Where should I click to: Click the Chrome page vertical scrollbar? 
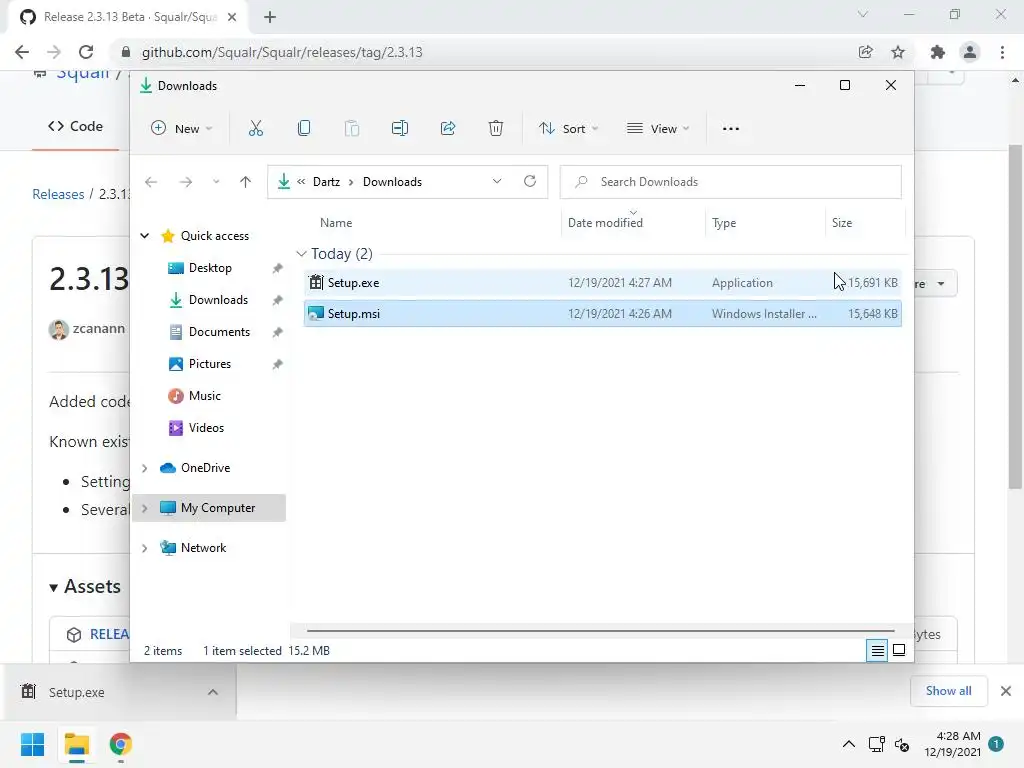[1015, 317]
